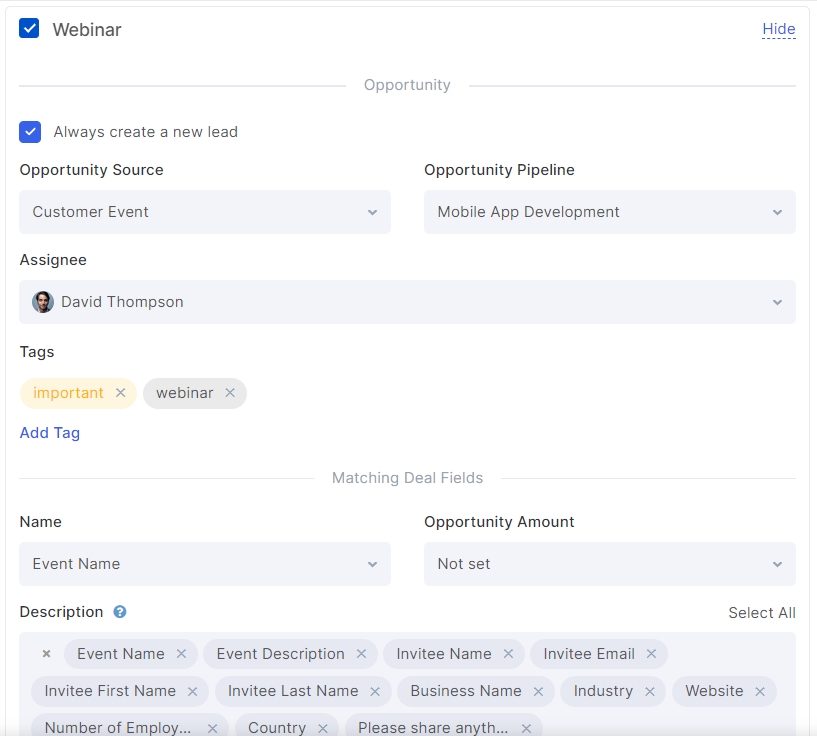Click David Thompson's avatar

coord(43,302)
